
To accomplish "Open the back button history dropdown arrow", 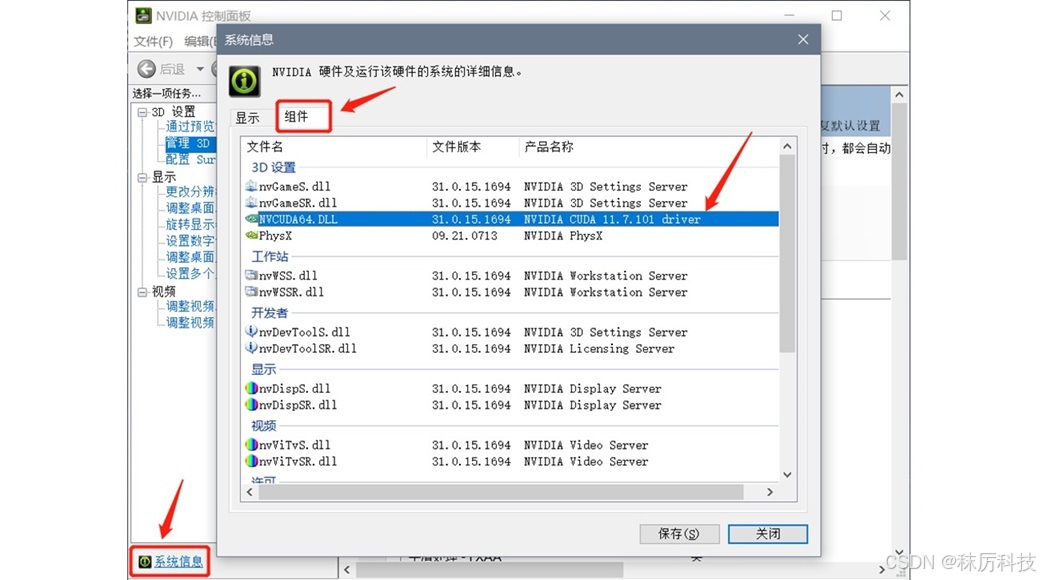I will [x=200, y=69].
